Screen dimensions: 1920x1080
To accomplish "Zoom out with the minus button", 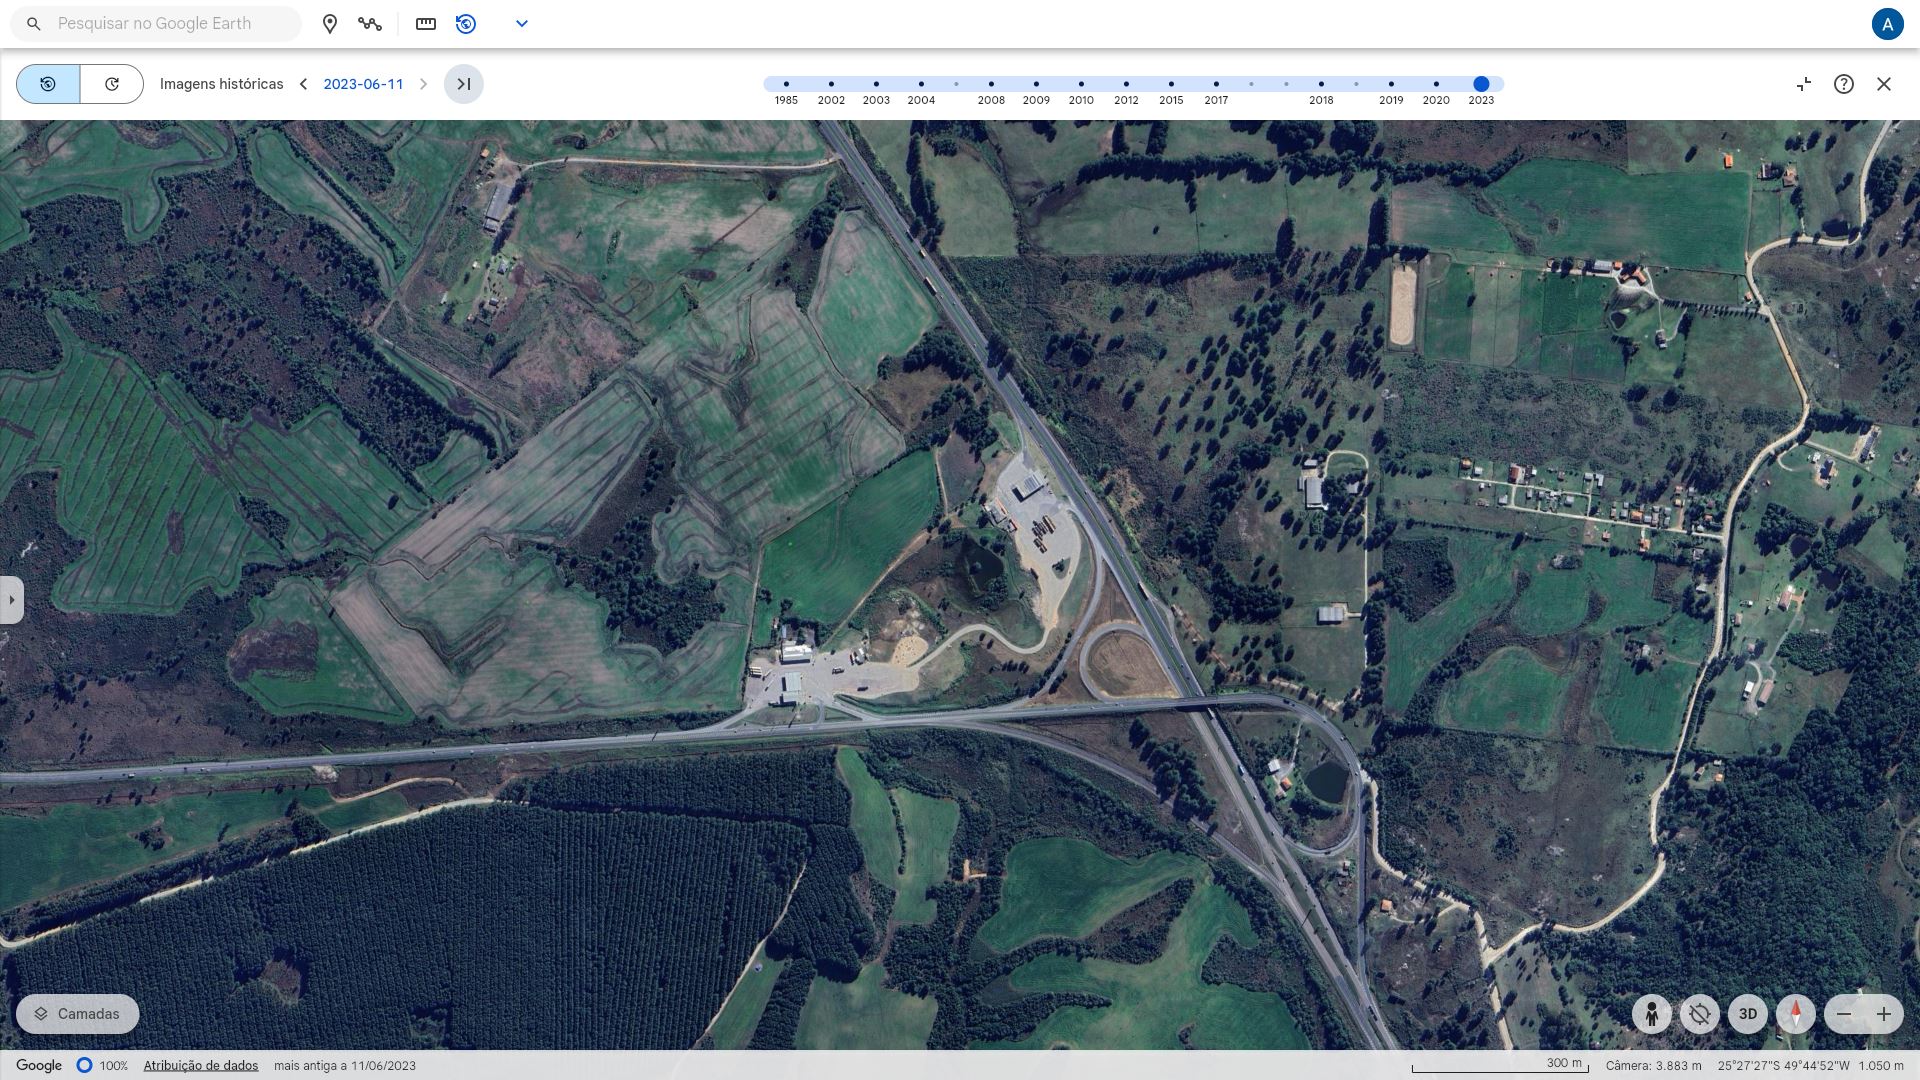I will (x=1844, y=1014).
